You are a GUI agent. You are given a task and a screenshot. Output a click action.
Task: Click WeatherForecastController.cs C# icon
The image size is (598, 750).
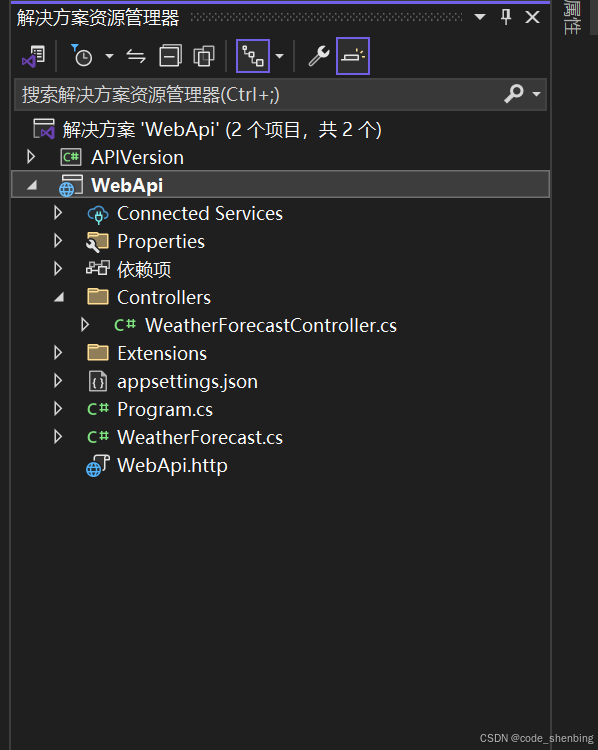pyautogui.click(x=125, y=325)
